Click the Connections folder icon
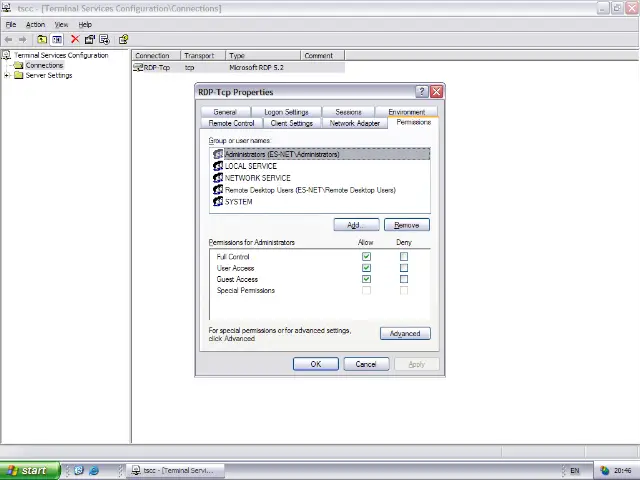 pos(18,65)
